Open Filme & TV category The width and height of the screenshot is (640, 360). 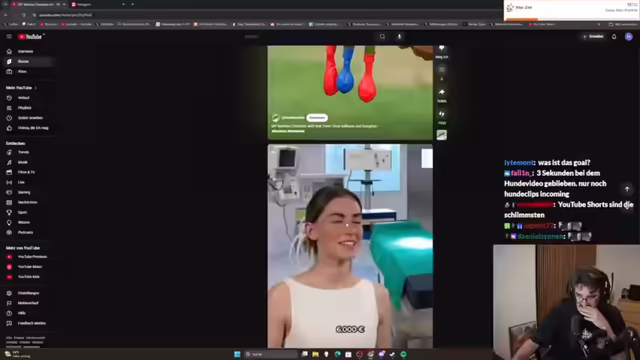[x=27, y=172]
